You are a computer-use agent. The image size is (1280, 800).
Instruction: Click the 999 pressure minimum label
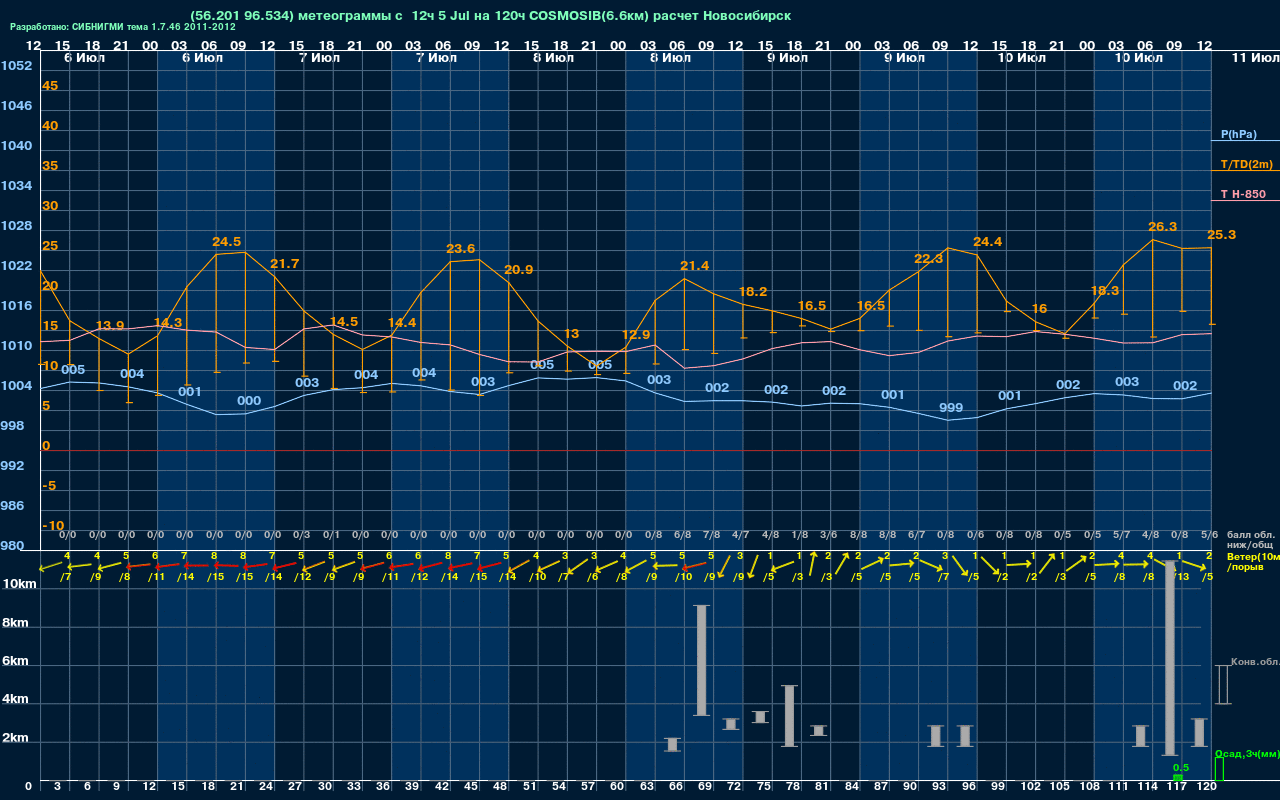point(951,408)
